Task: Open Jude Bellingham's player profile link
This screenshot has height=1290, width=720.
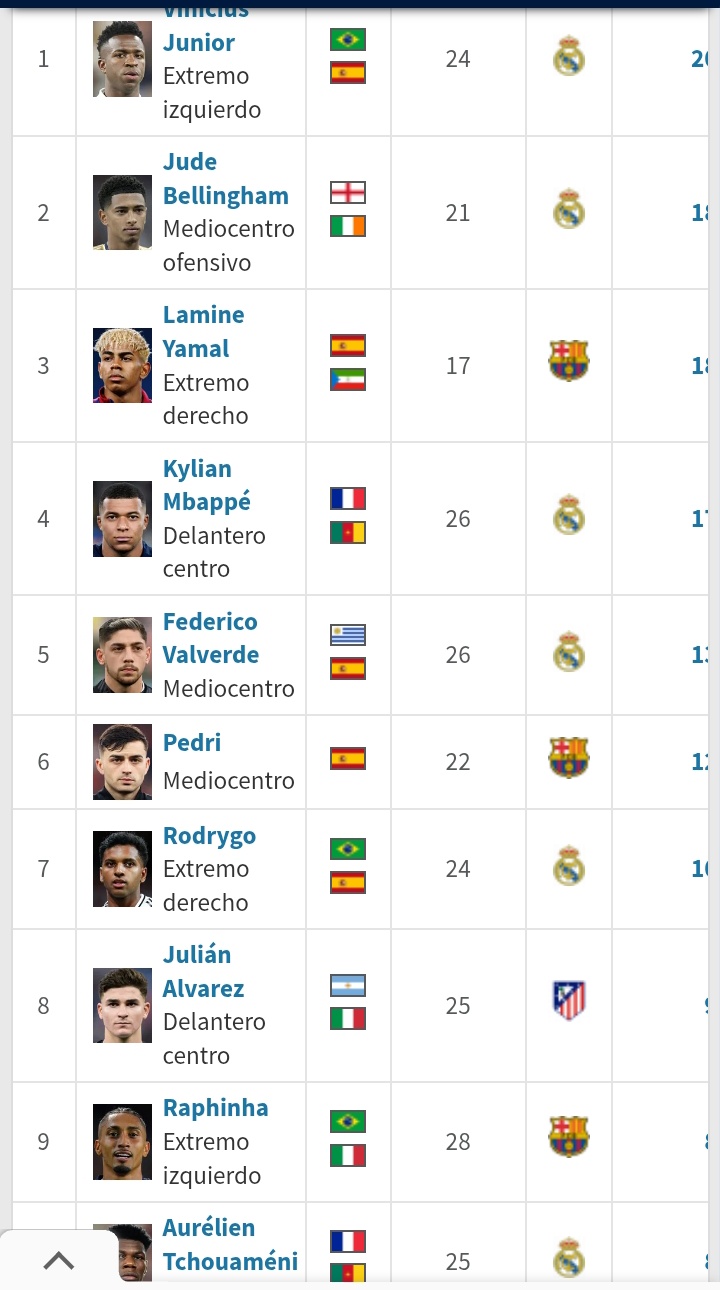Action: pyautogui.click(x=225, y=179)
